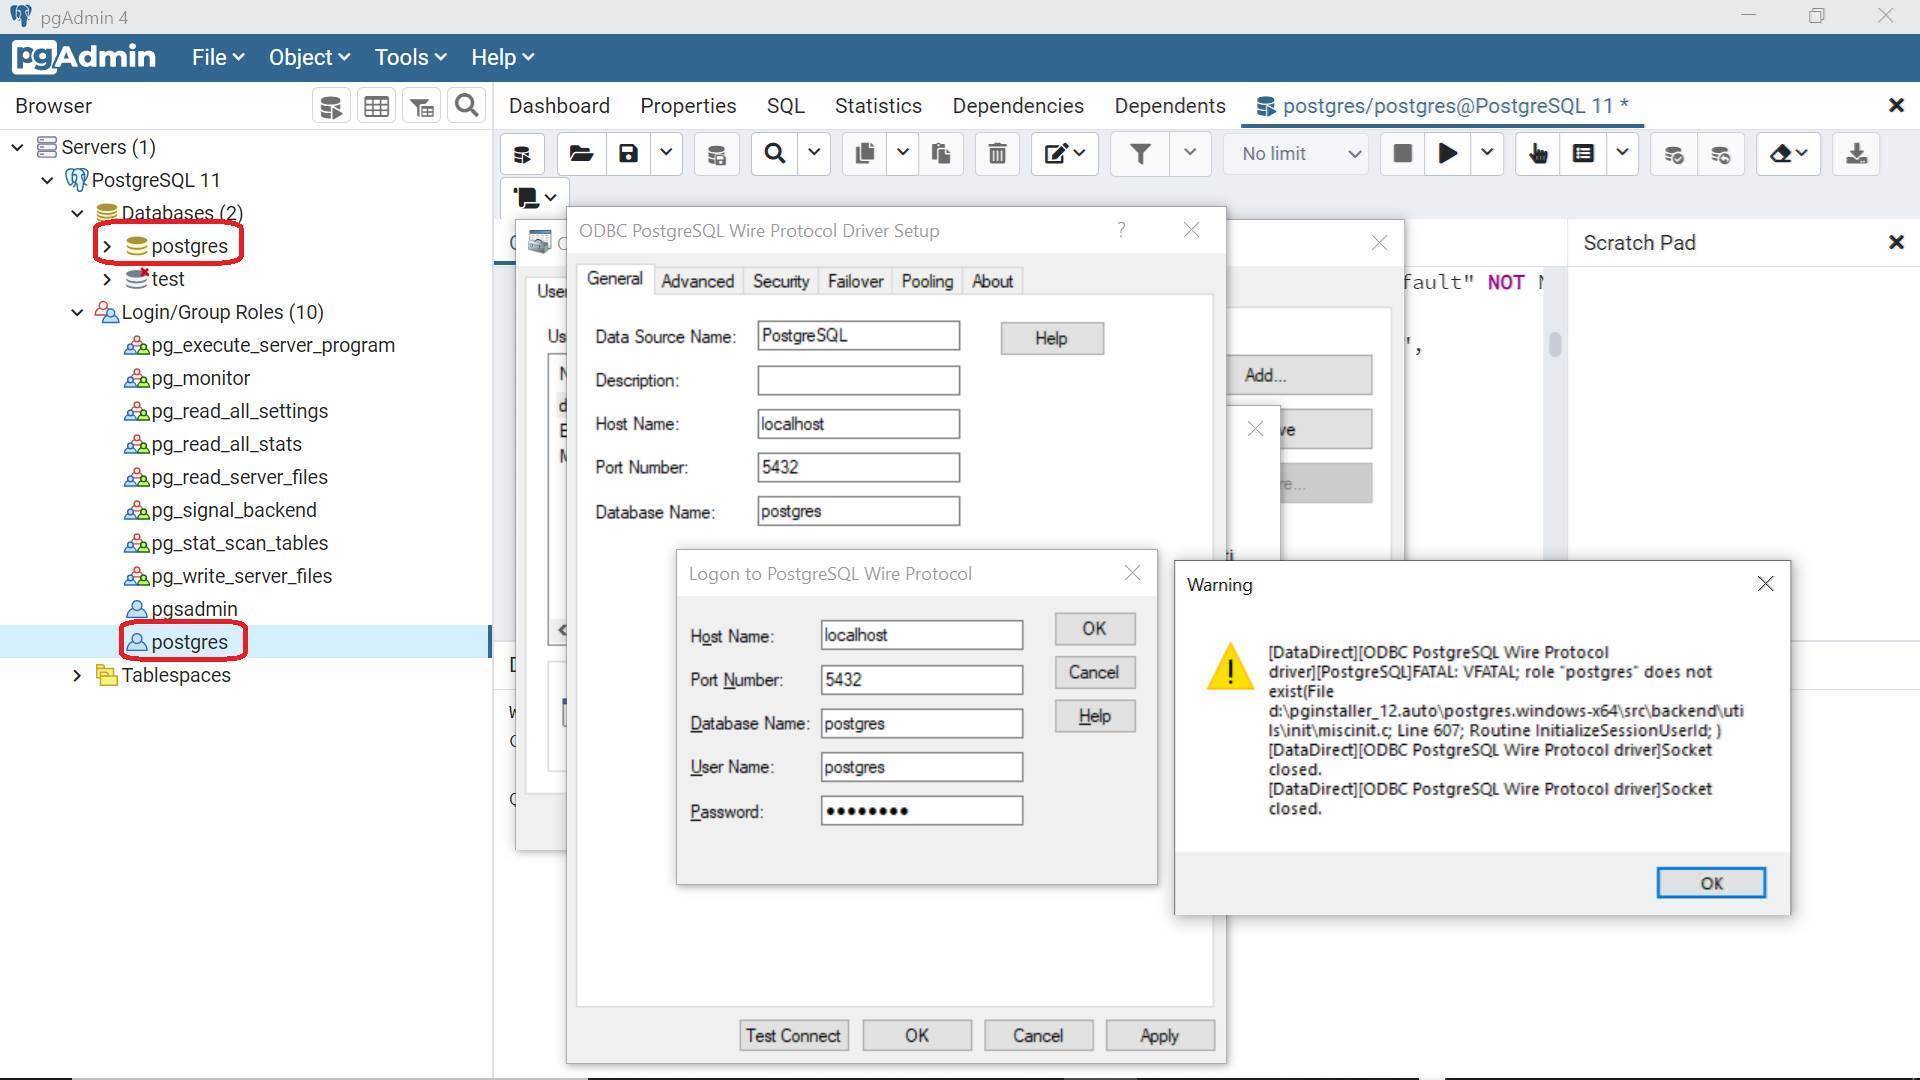Click the User Name field in Logon dialog
This screenshot has height=1080, width=1920.
pyautogui.click(x=921, y=767)
